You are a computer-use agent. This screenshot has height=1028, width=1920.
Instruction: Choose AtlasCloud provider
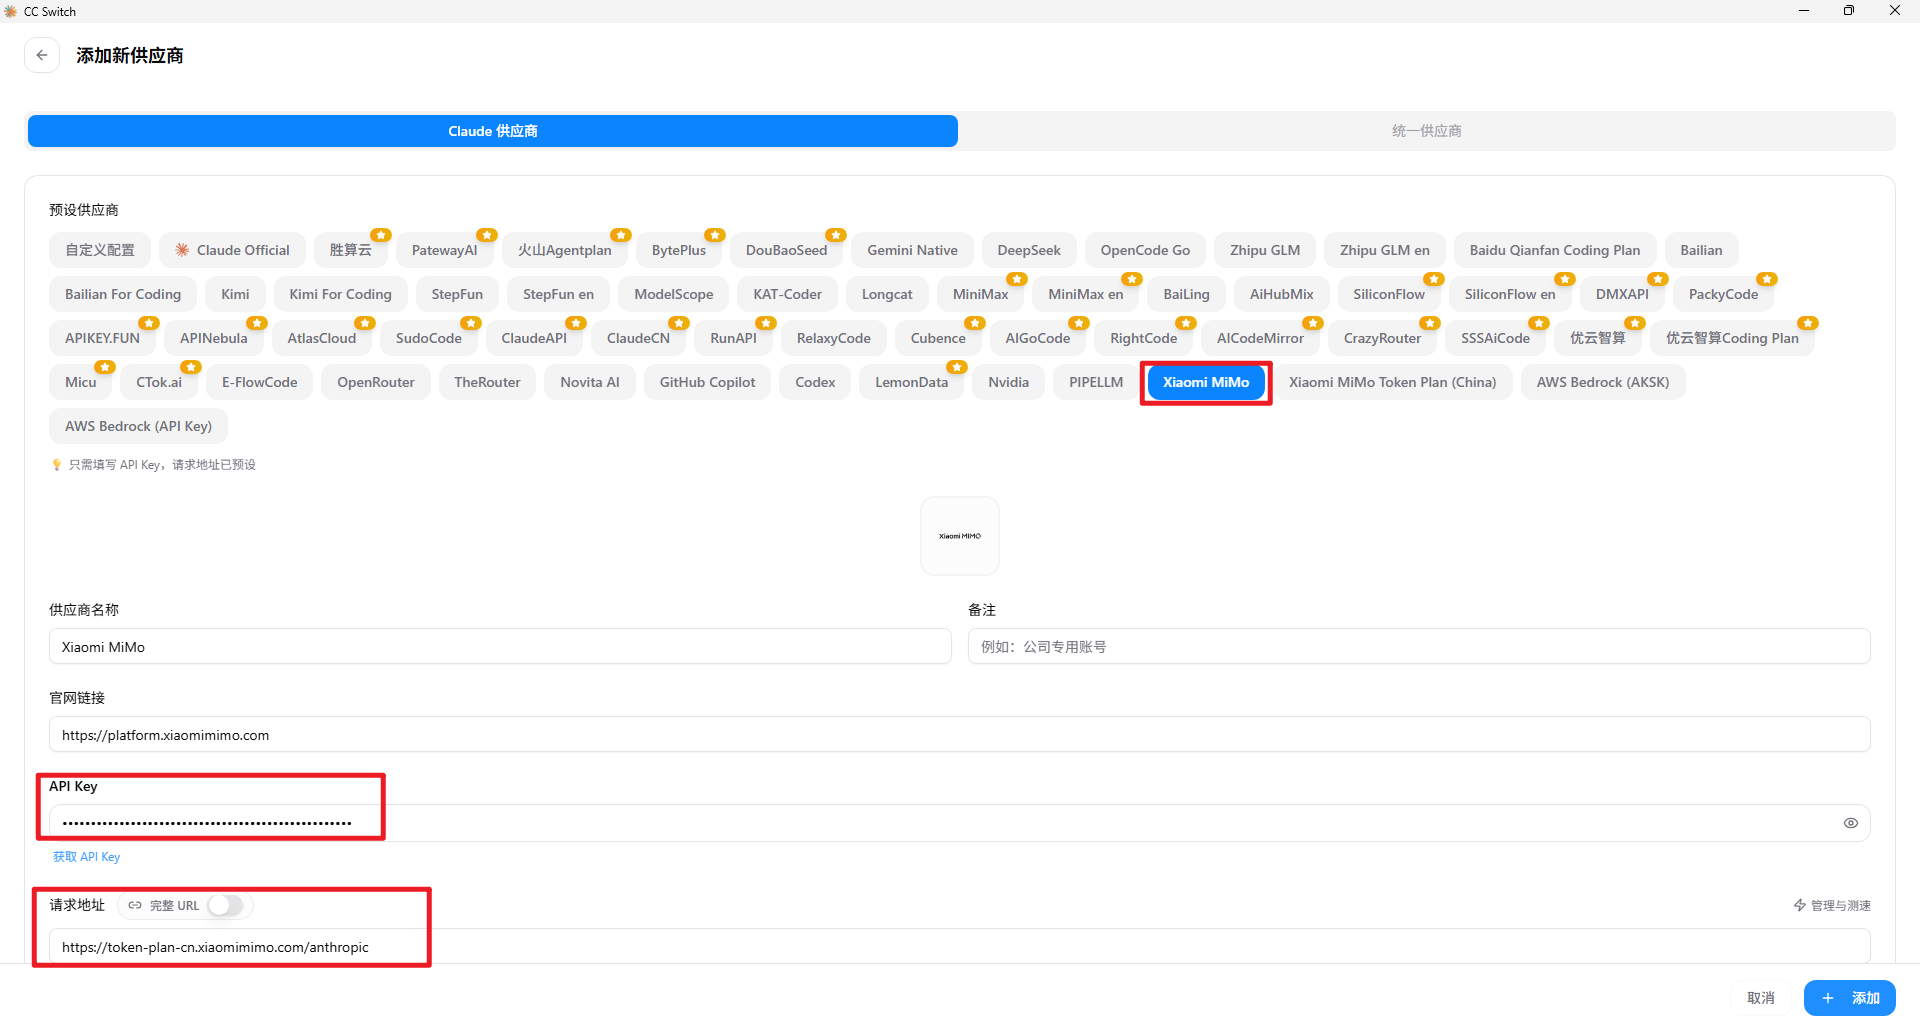pos(322,338)
